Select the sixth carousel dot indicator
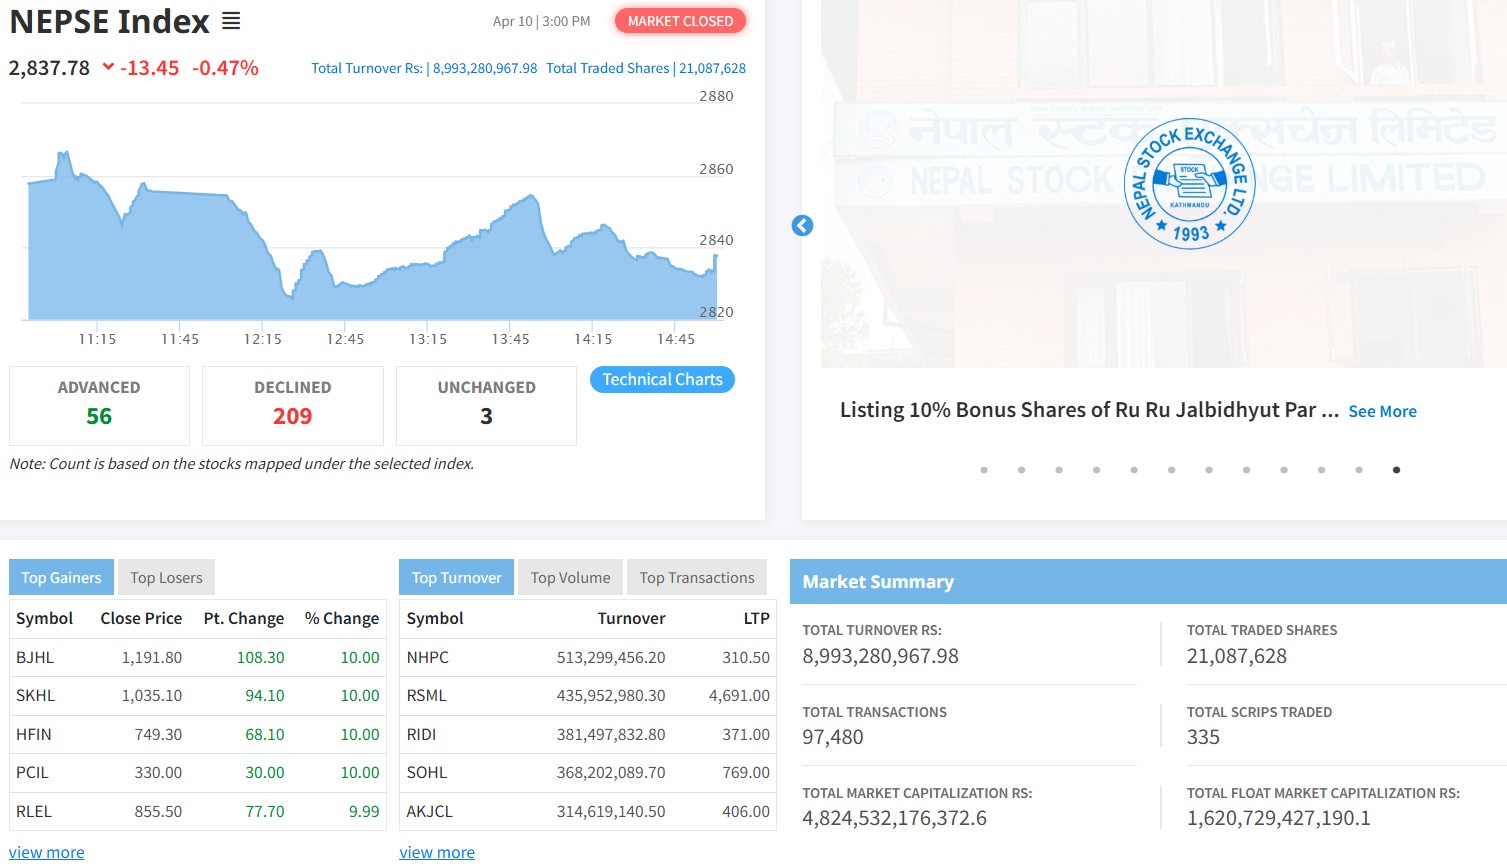 coord(1171,470)
